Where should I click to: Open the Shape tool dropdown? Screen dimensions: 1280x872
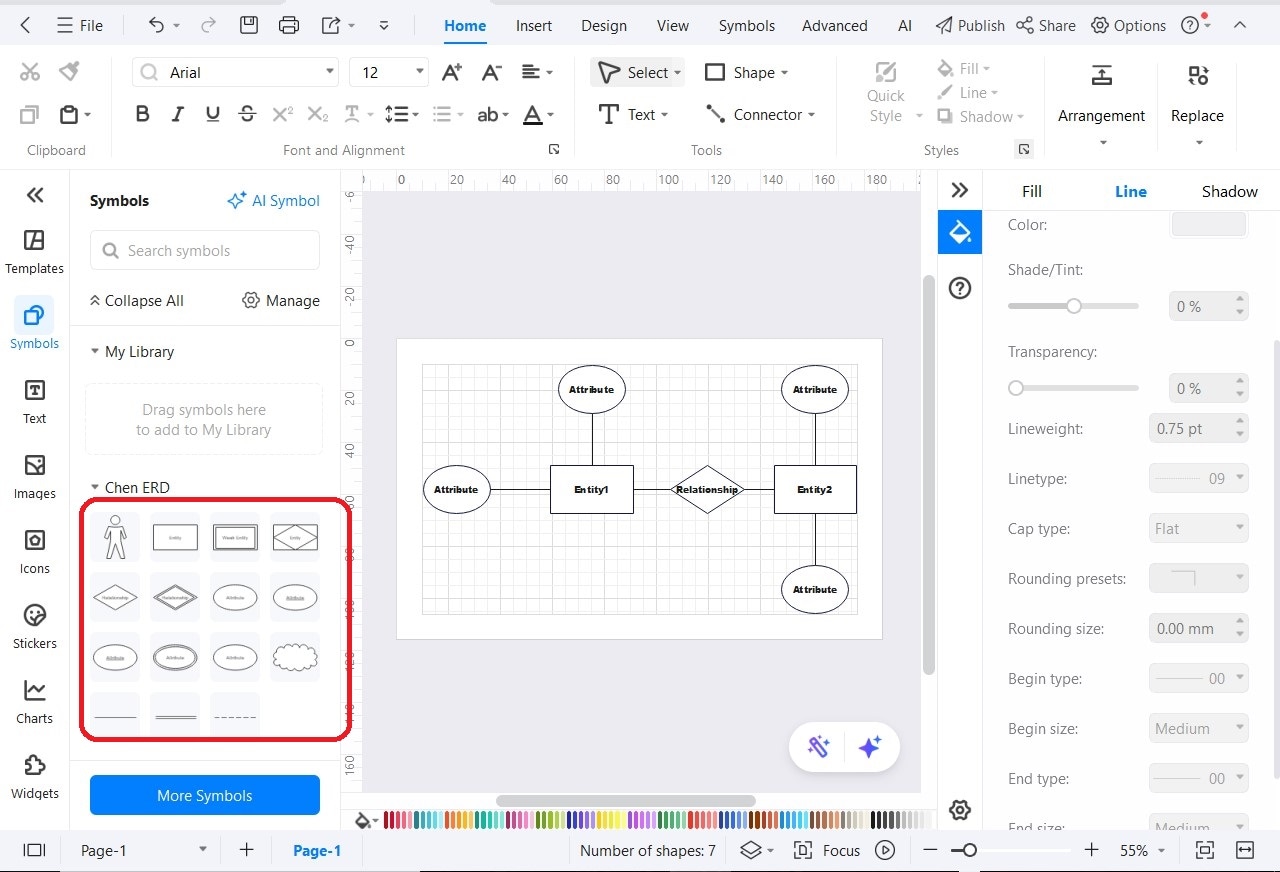(x=784, y=72)
